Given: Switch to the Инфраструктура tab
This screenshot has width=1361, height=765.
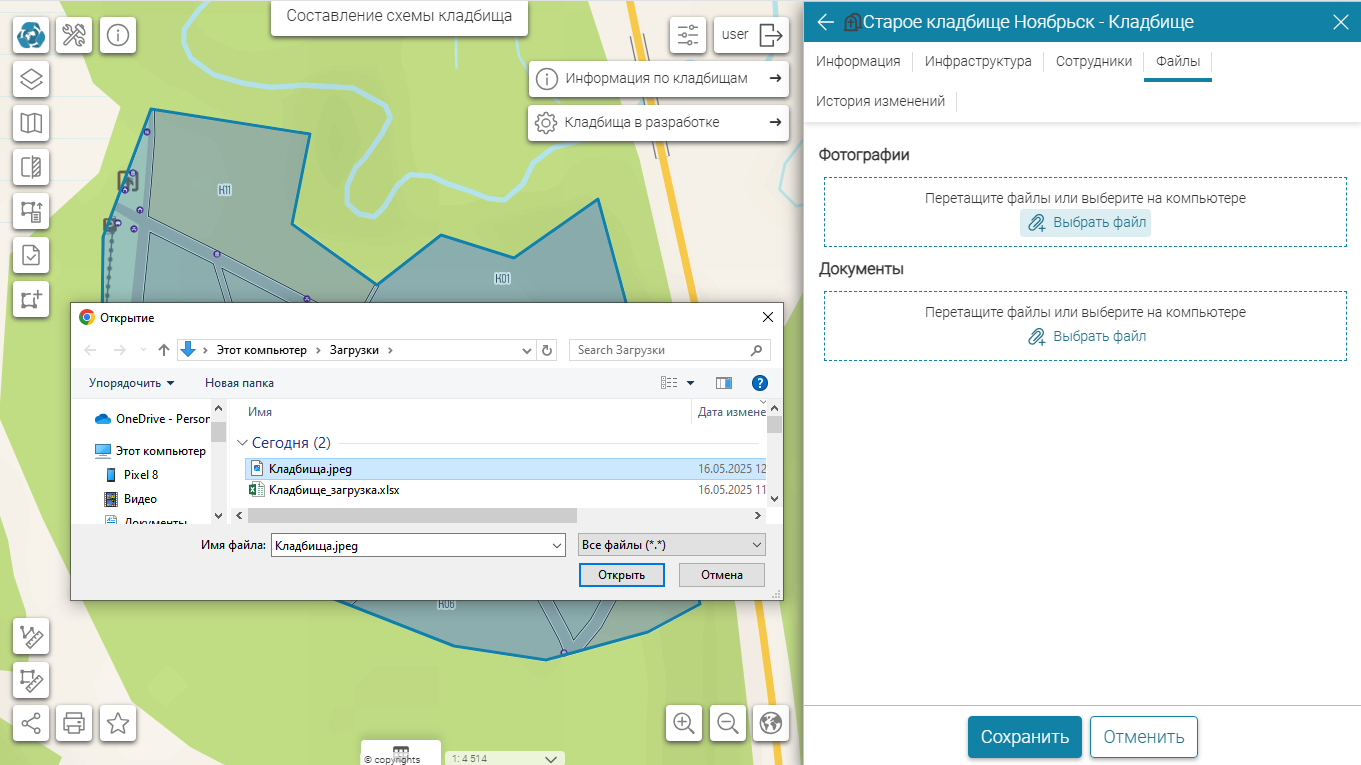Looking at the screenshot, I should (977, 62).
